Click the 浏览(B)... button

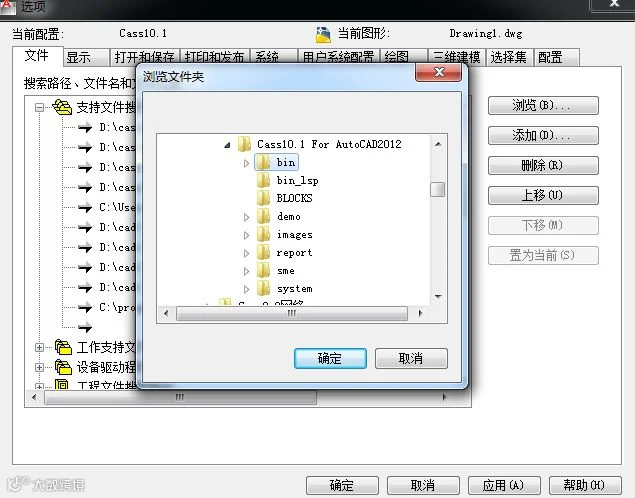coord(543,105)
